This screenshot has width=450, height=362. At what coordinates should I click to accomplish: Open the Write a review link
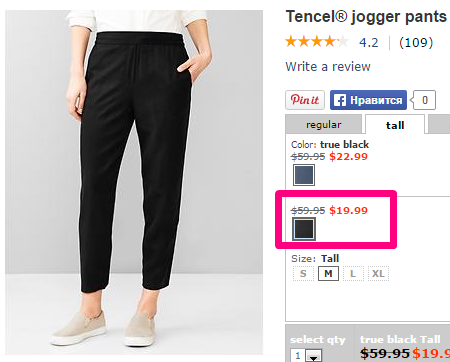328,67
